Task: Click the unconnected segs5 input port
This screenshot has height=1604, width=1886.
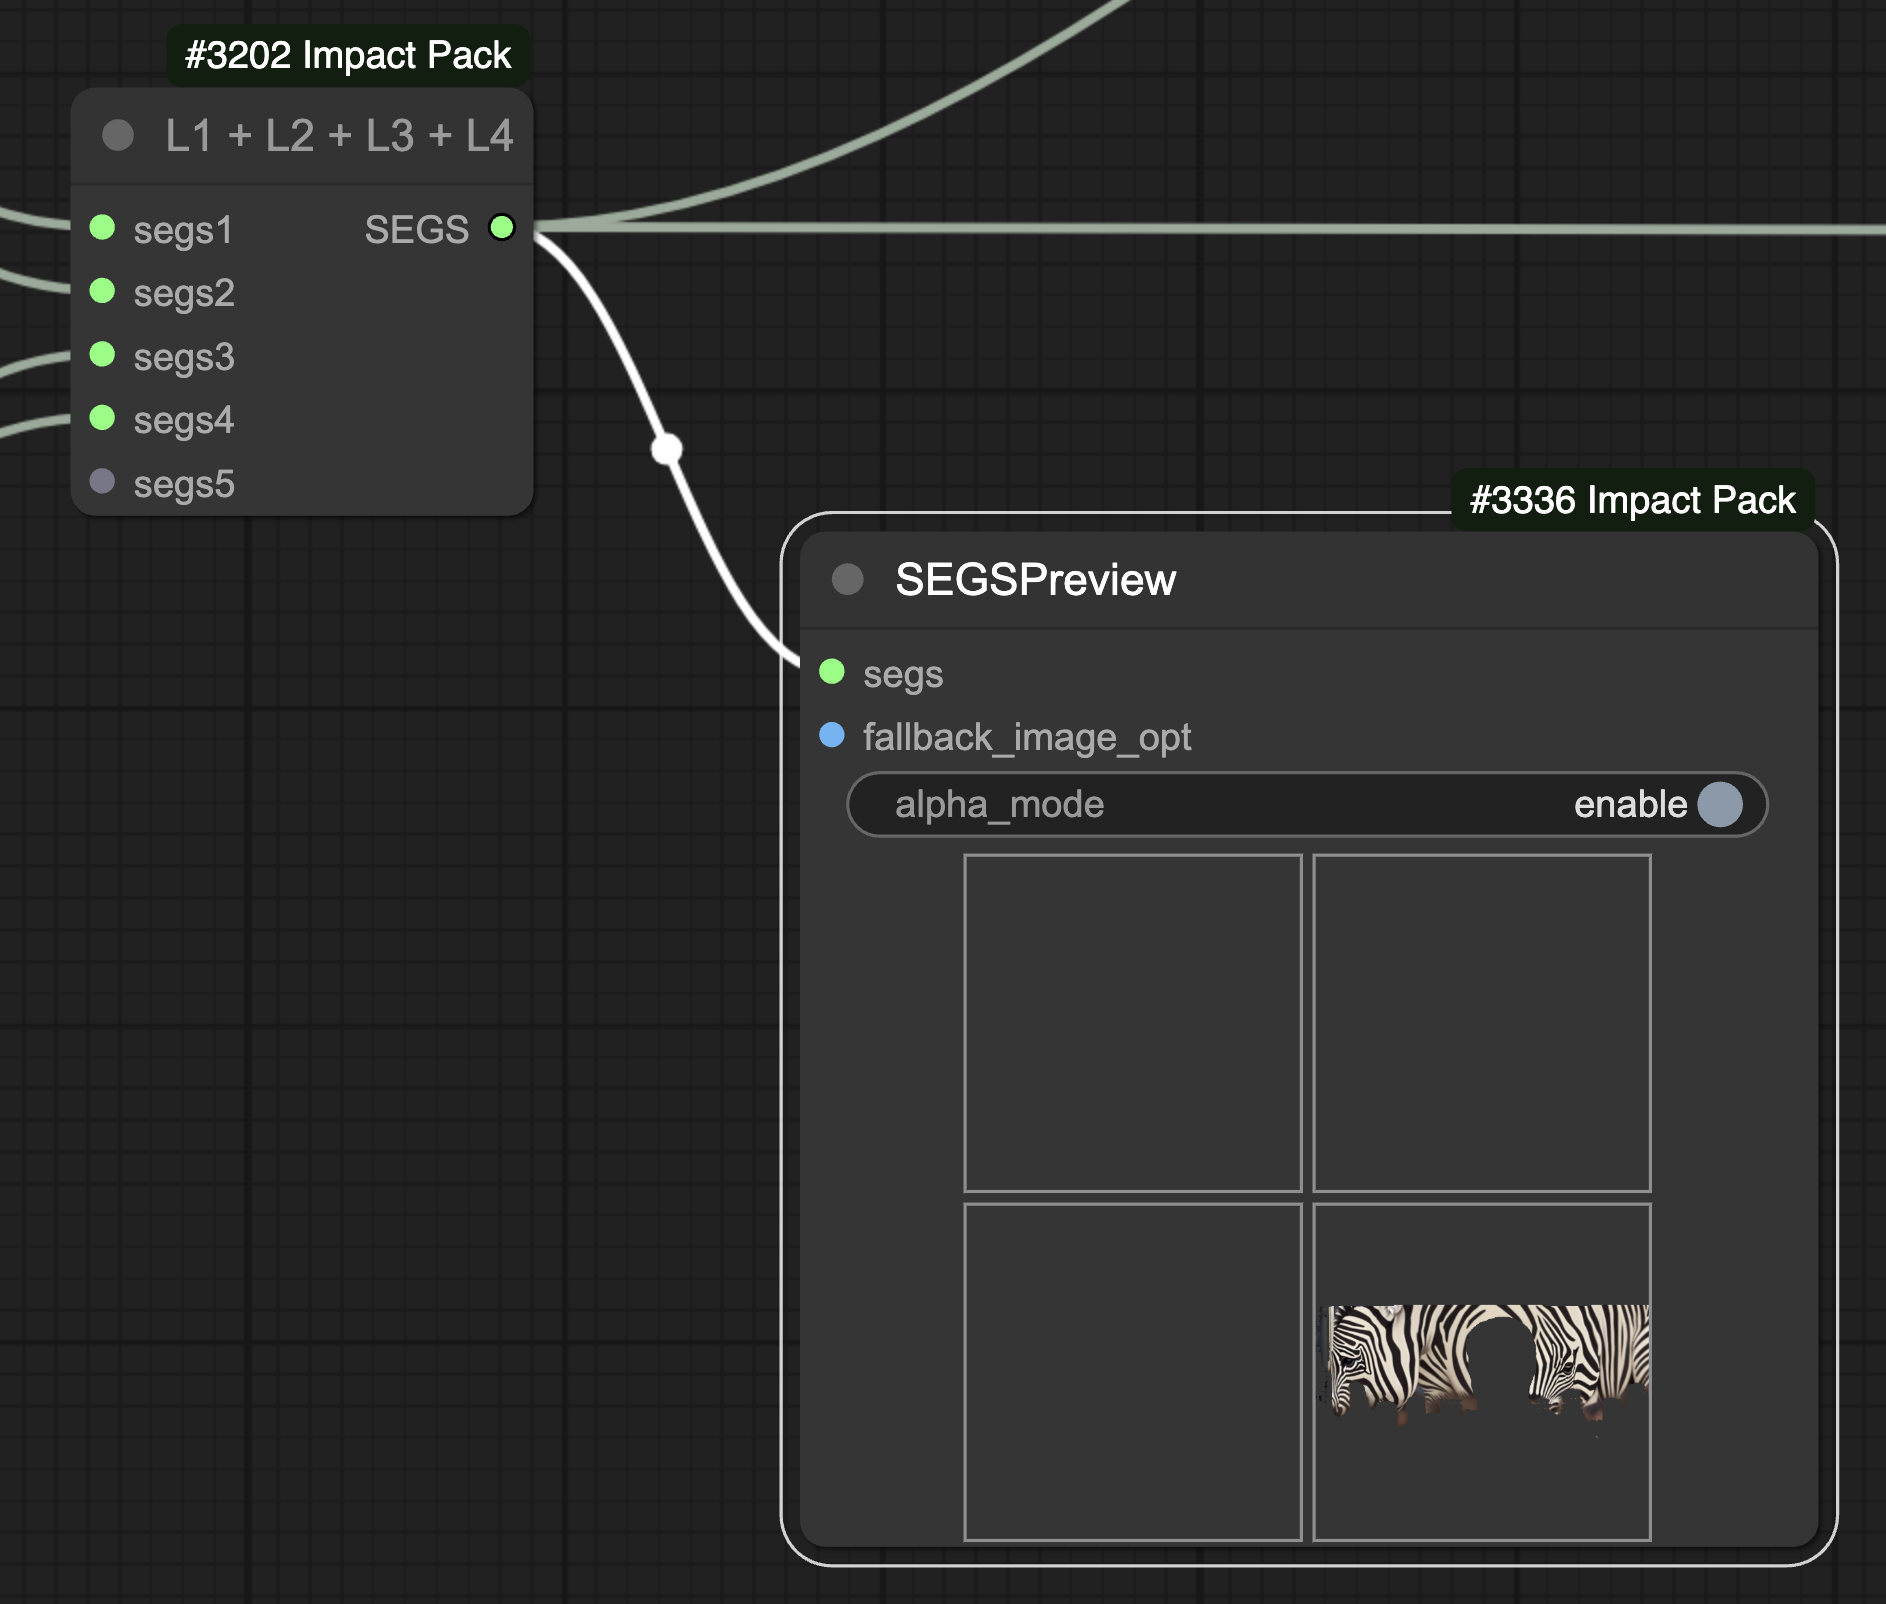Action: point(101,484)
